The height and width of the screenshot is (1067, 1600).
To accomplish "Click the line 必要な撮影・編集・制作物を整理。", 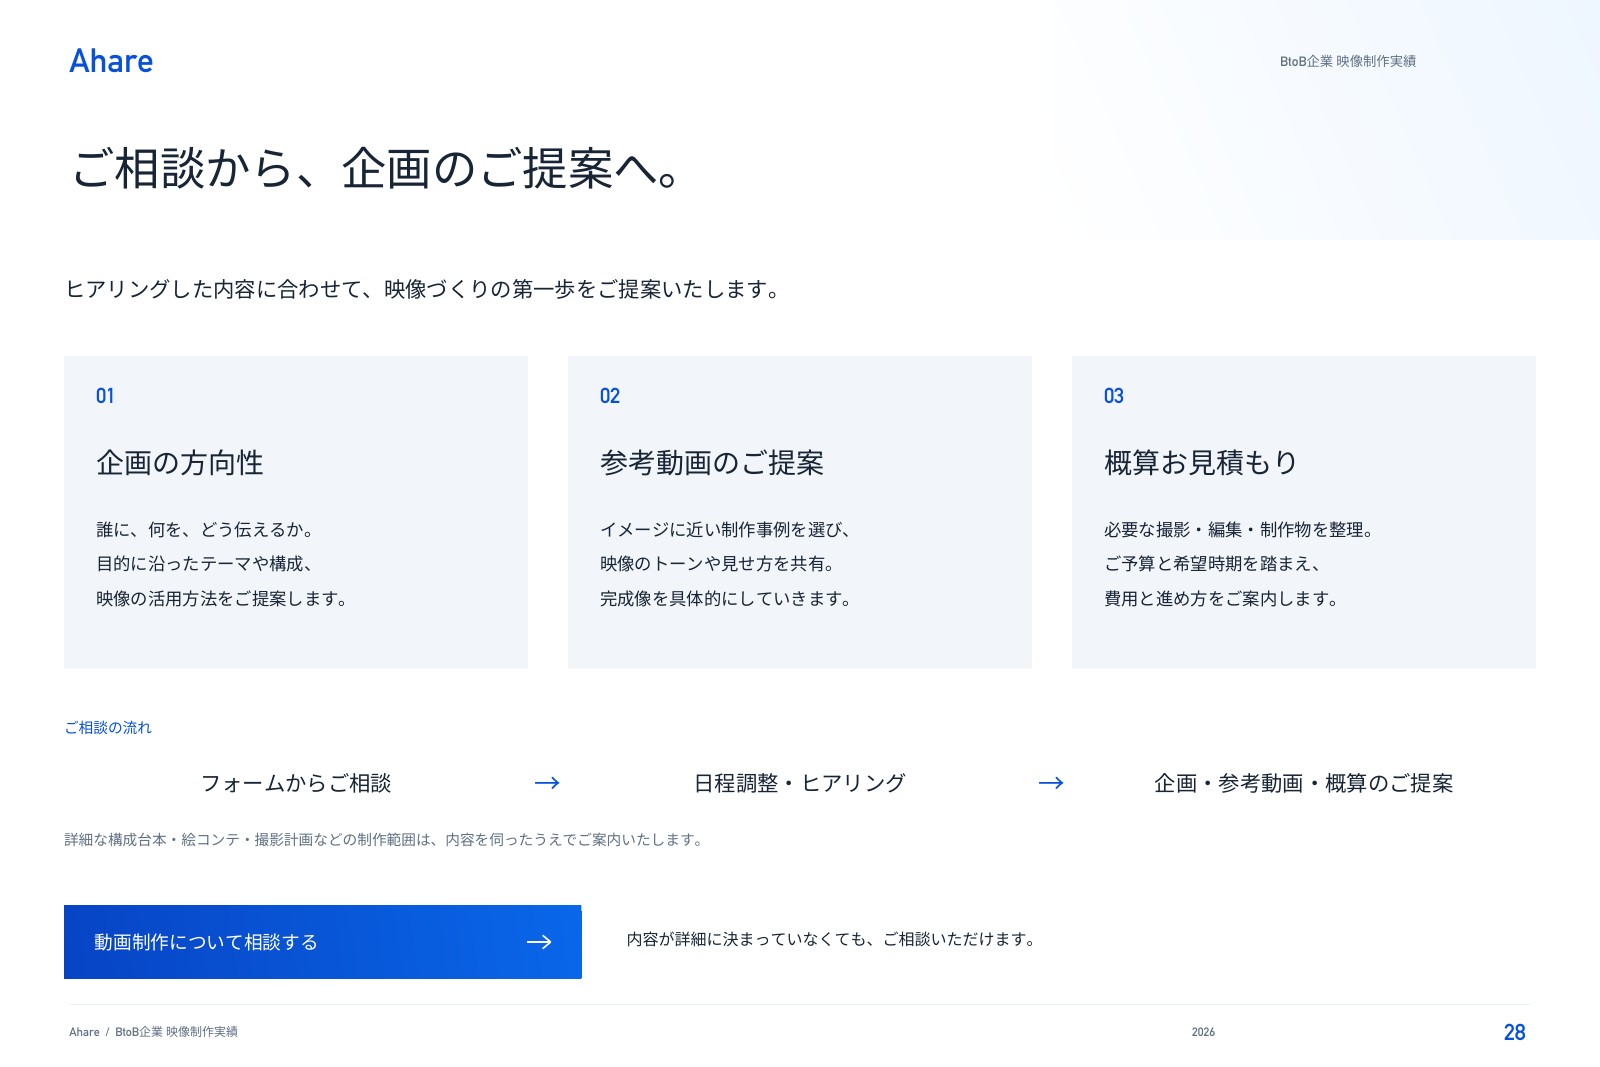I will [x=1238, y=530].
